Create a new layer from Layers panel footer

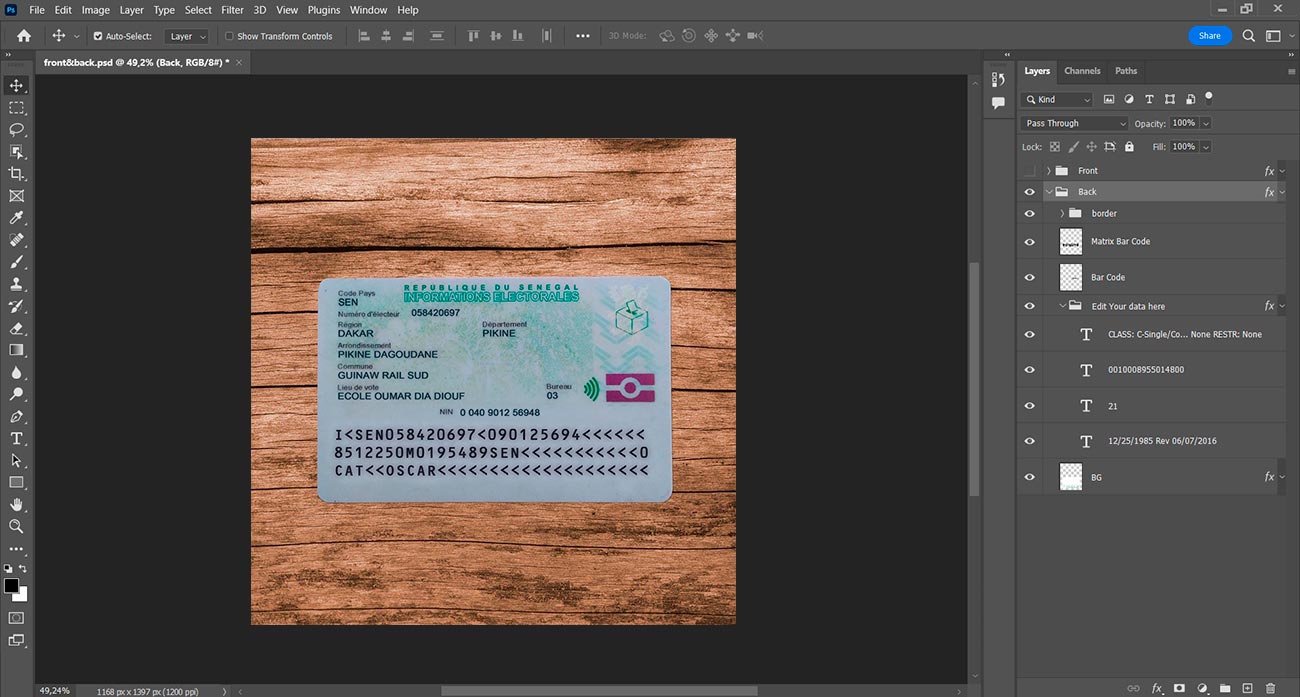click(1247, 688)
